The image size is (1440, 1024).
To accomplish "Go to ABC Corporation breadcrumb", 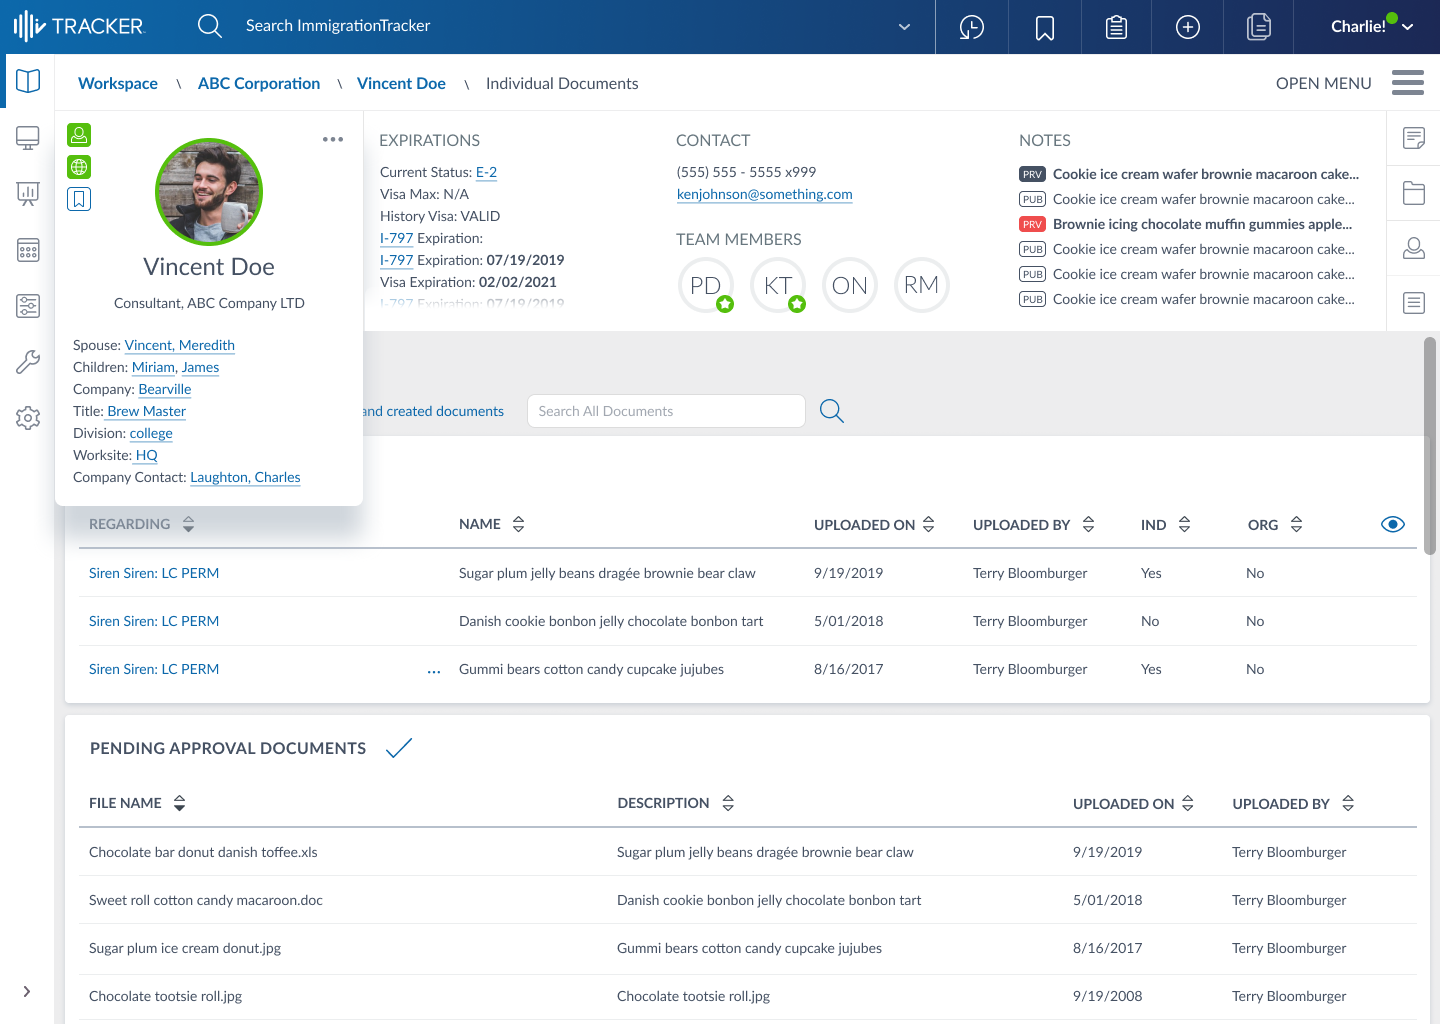I will [x=259, y=84].
